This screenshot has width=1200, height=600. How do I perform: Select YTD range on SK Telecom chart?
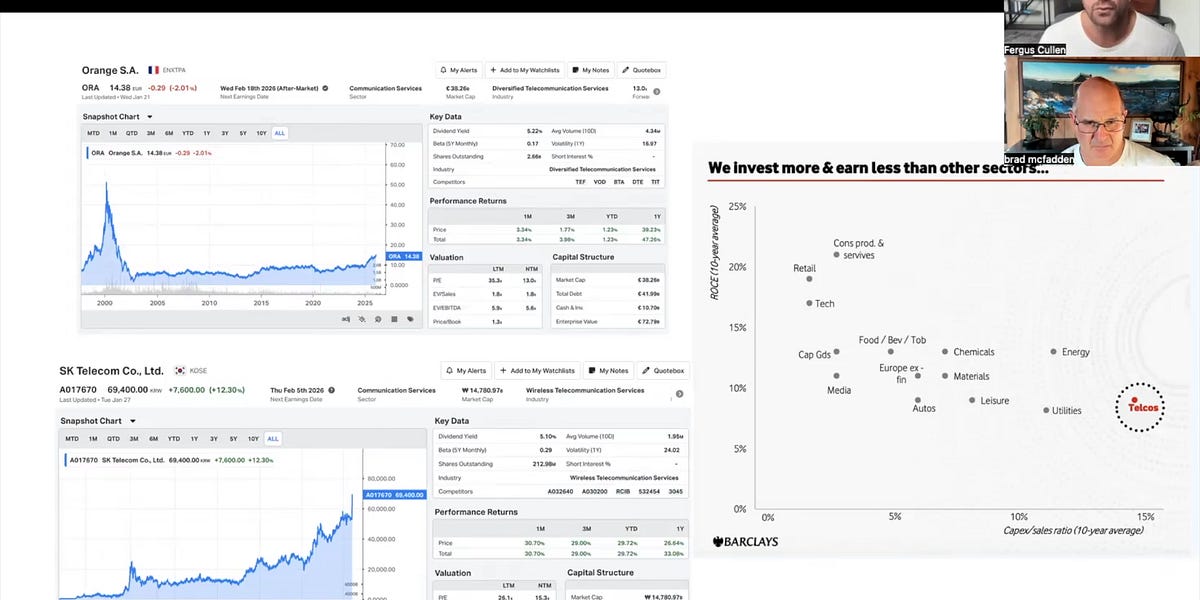click(173, 438)
